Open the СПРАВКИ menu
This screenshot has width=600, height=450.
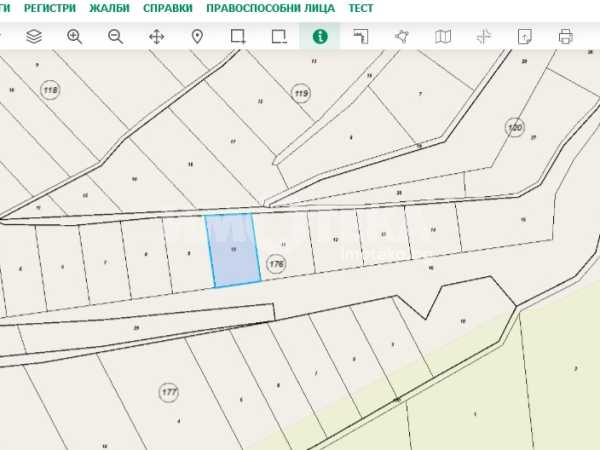pos(168,8)
